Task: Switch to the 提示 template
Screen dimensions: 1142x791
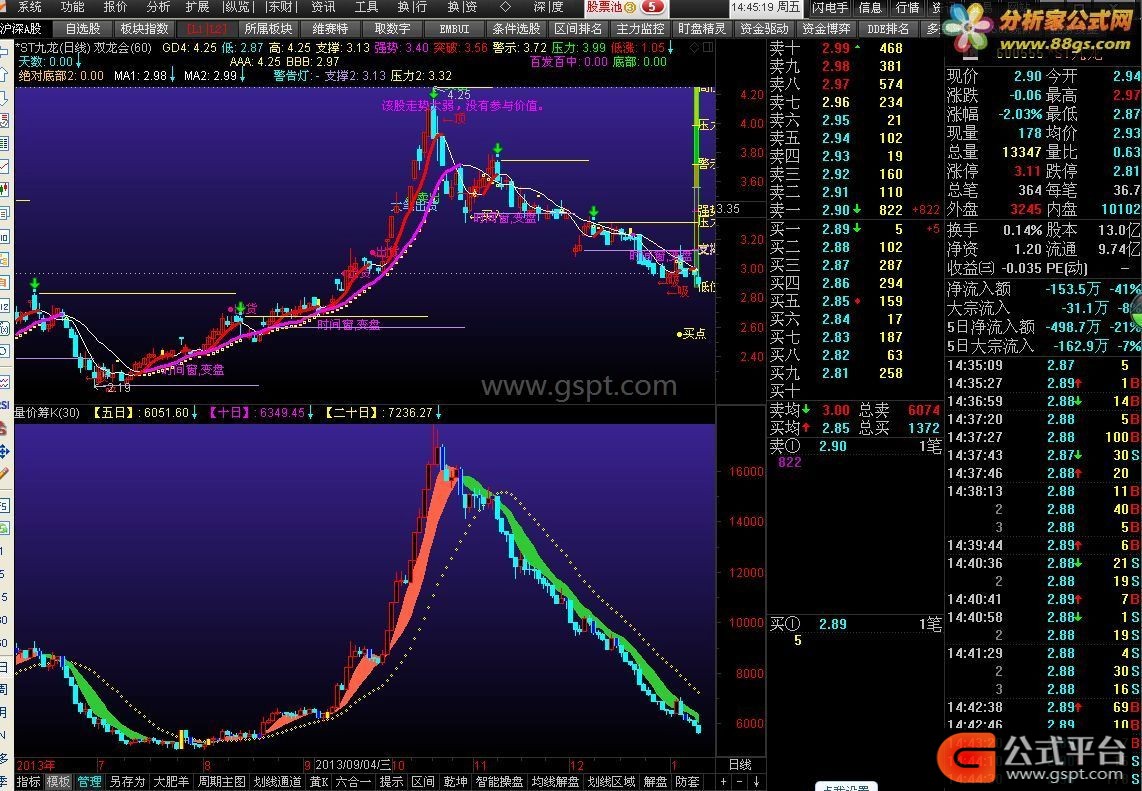Action: coord(392,782)
